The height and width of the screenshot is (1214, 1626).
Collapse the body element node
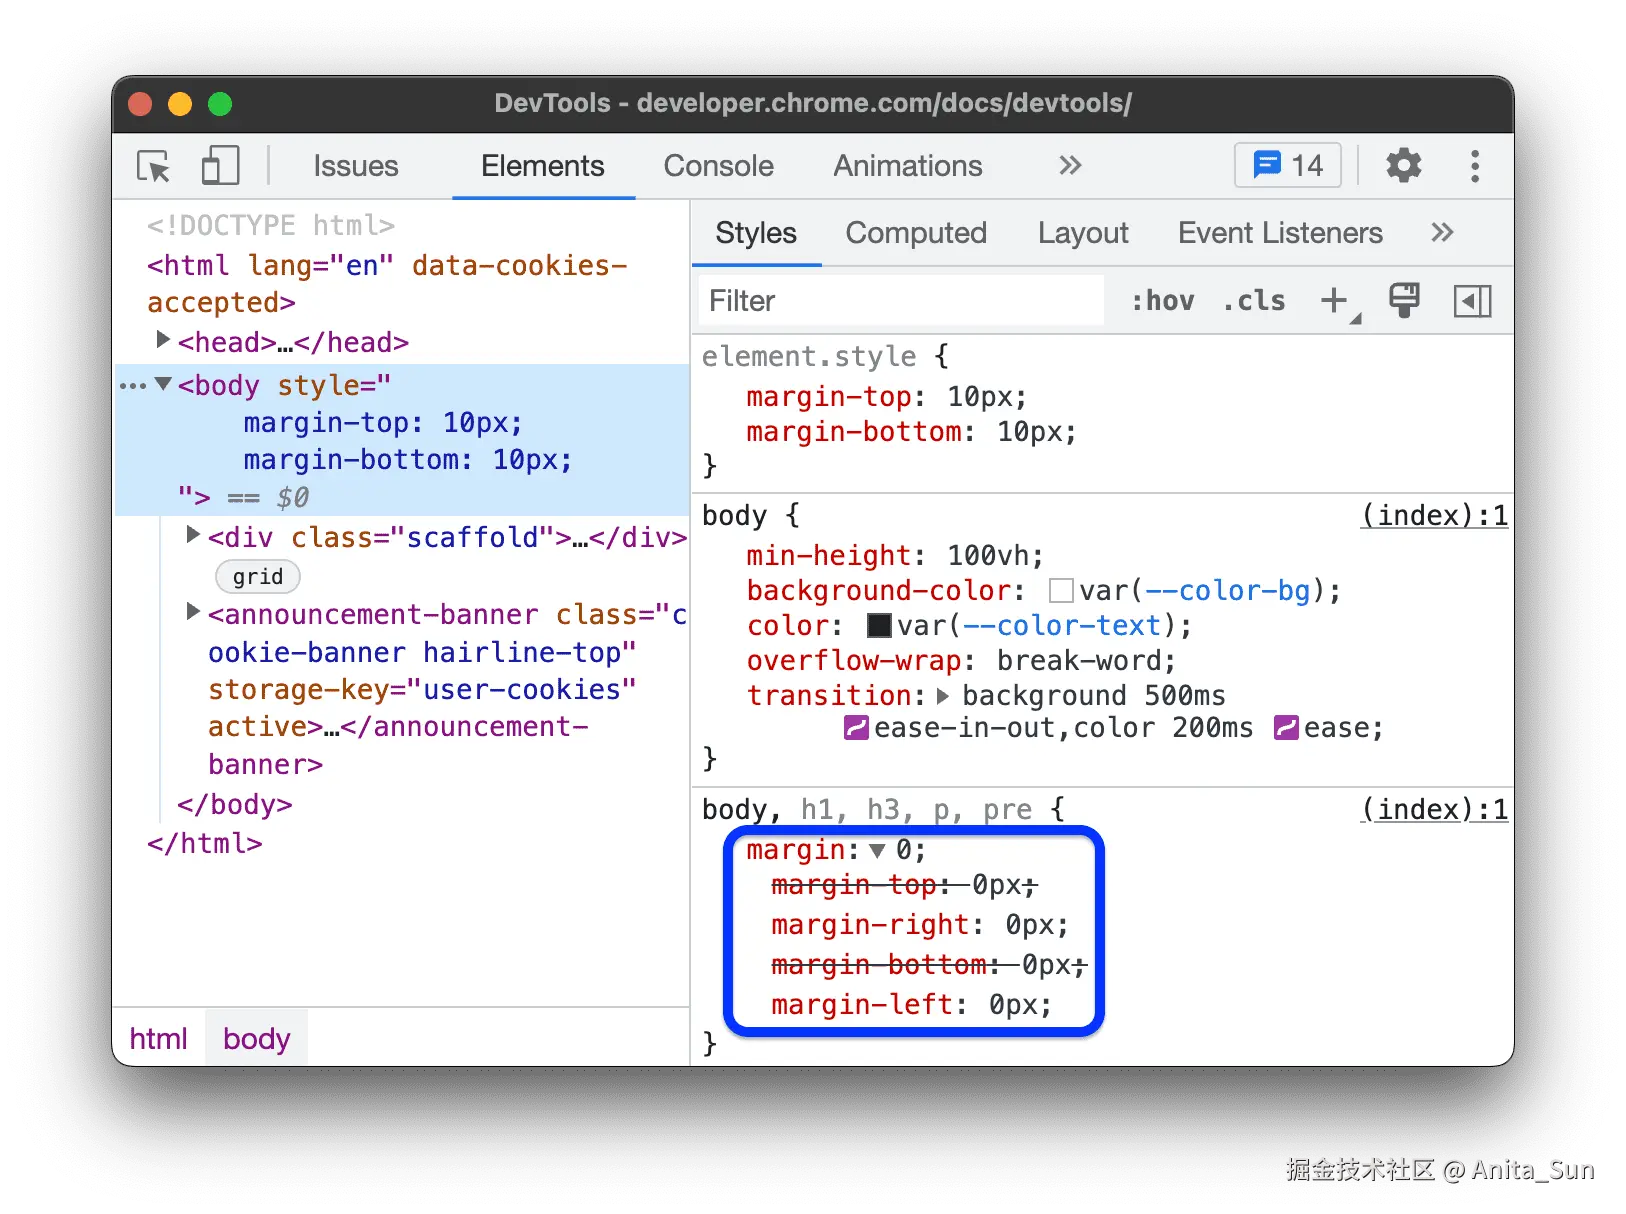point(163,385)
